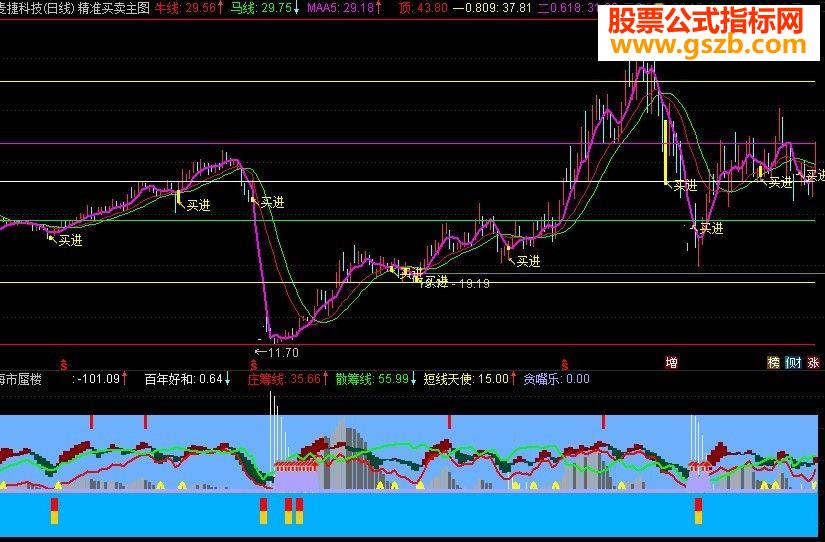The width and height of the screenshot is (825, 542).
Task: Click the -0.809: 37.81 level readout
Action: click(492, 8)
